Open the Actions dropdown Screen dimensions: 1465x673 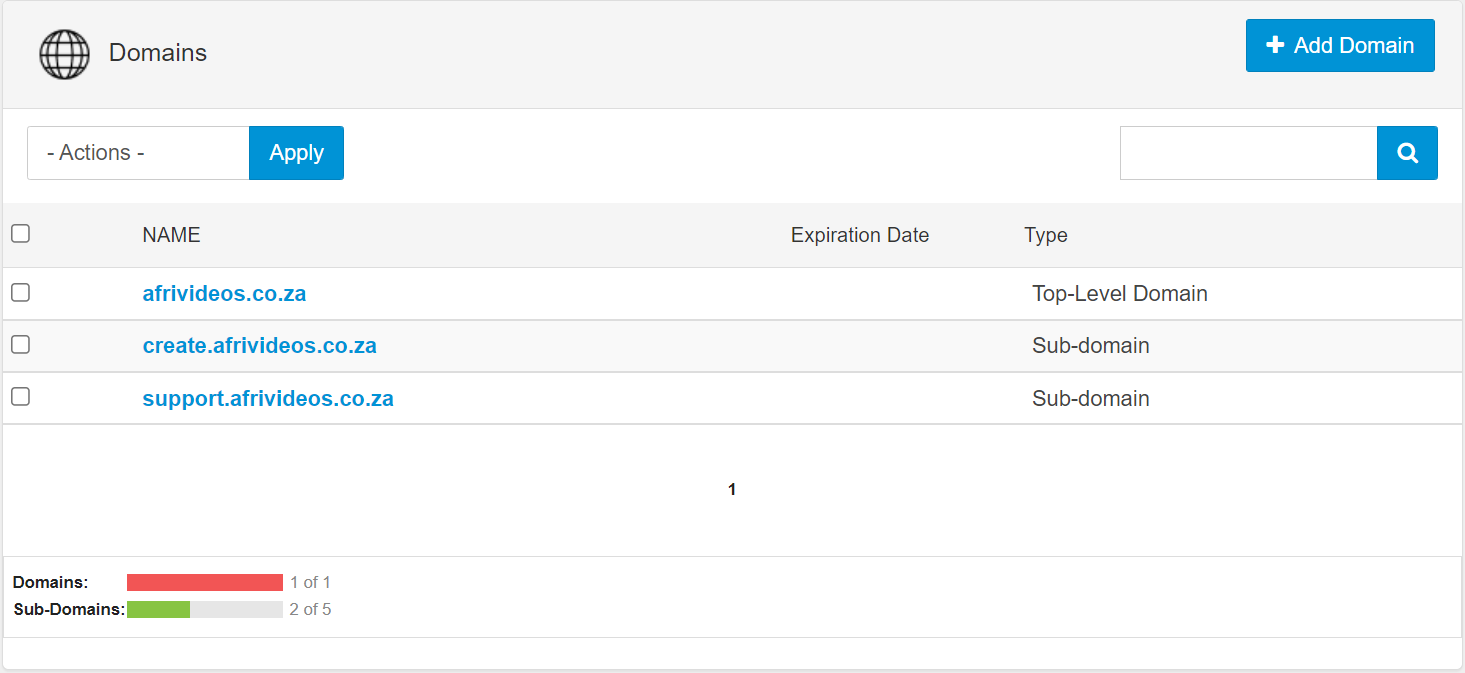[138, 153]
